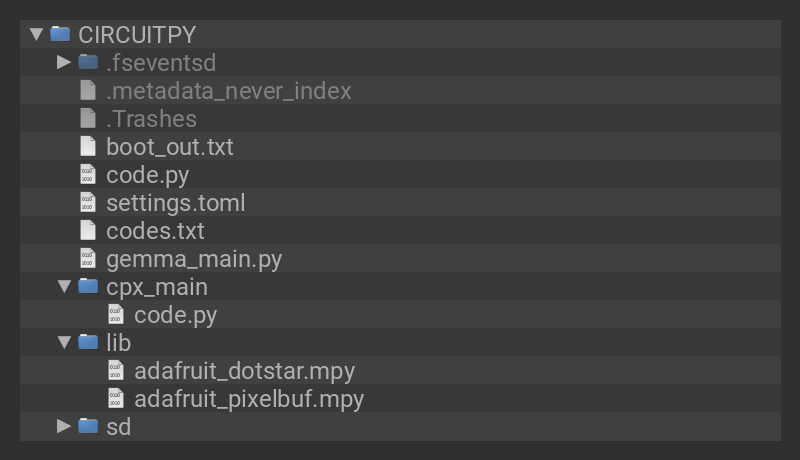Click the sd folder icon
Viewport: 800px width, 460px height.
coord(88,426)
